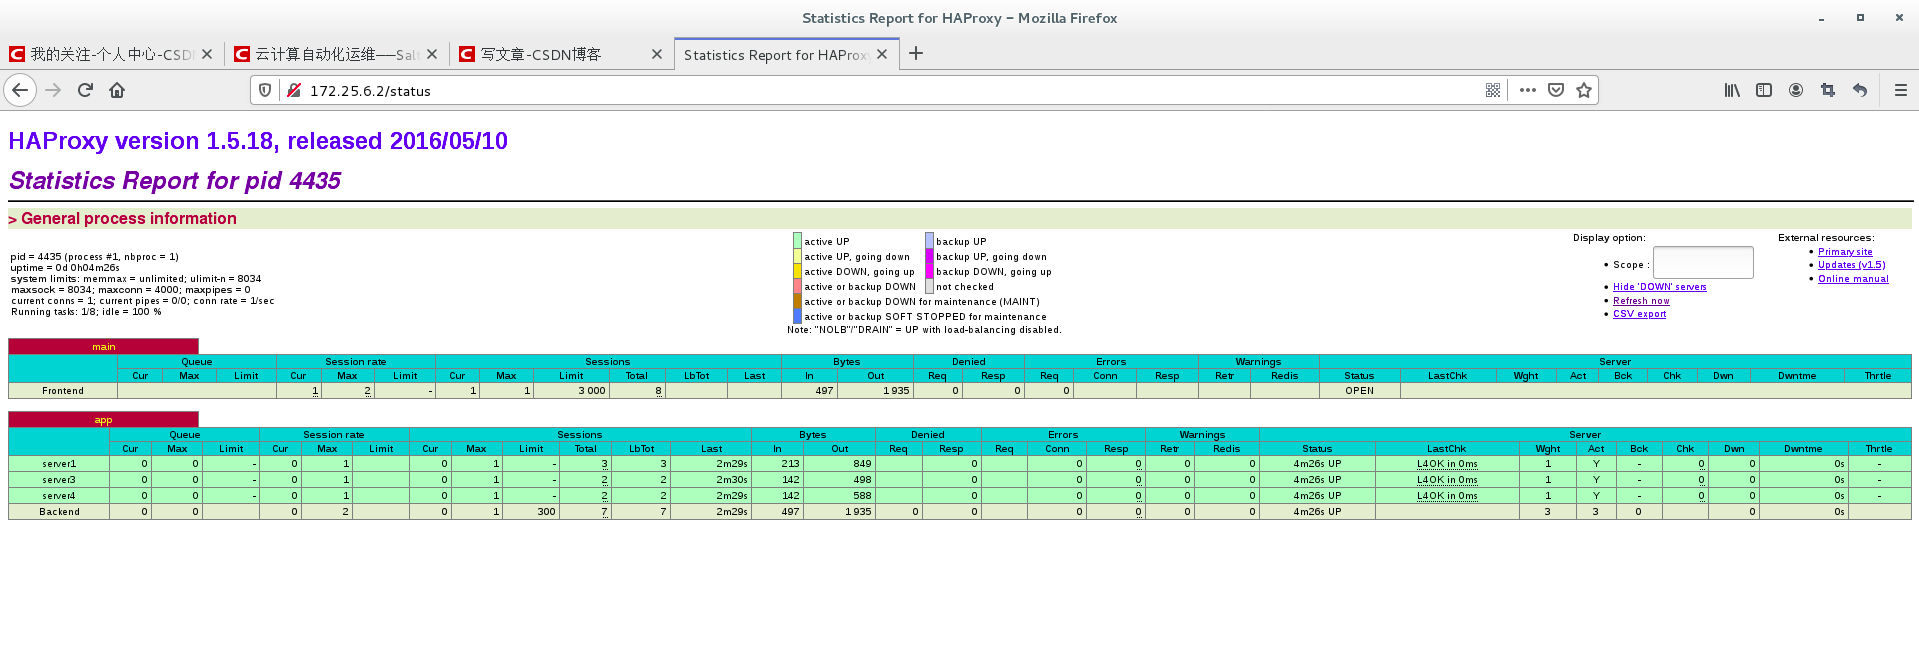This screenshot has height=660, width=1919.
Task: Click Hide 'DOWN' servers link
Action: [1659, 287]
